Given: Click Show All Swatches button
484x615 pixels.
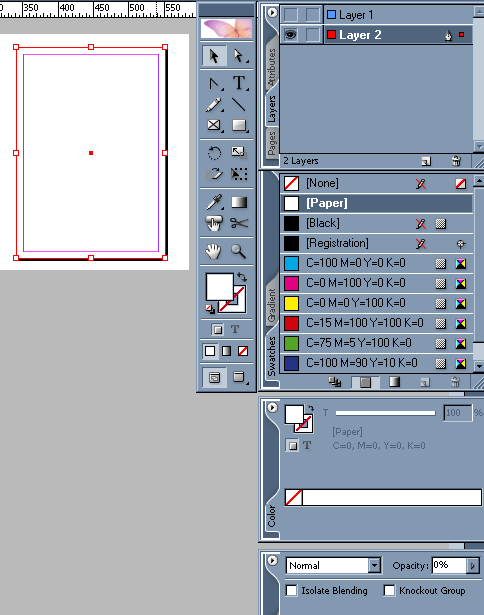Looking at the screenshot, I should (335, 382).
